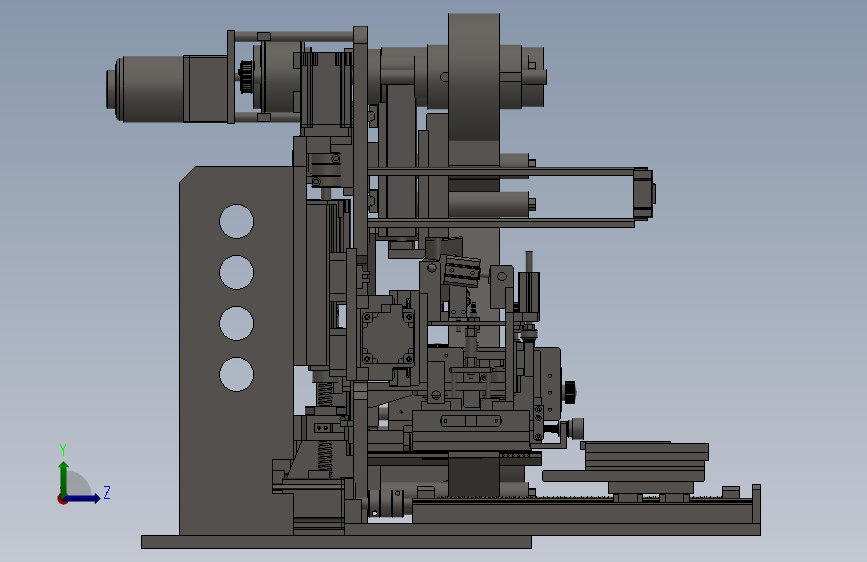Select the end block joining the horizontal rods
The width and height of the screenshot is (867, 562).
[x=644, y=194]
